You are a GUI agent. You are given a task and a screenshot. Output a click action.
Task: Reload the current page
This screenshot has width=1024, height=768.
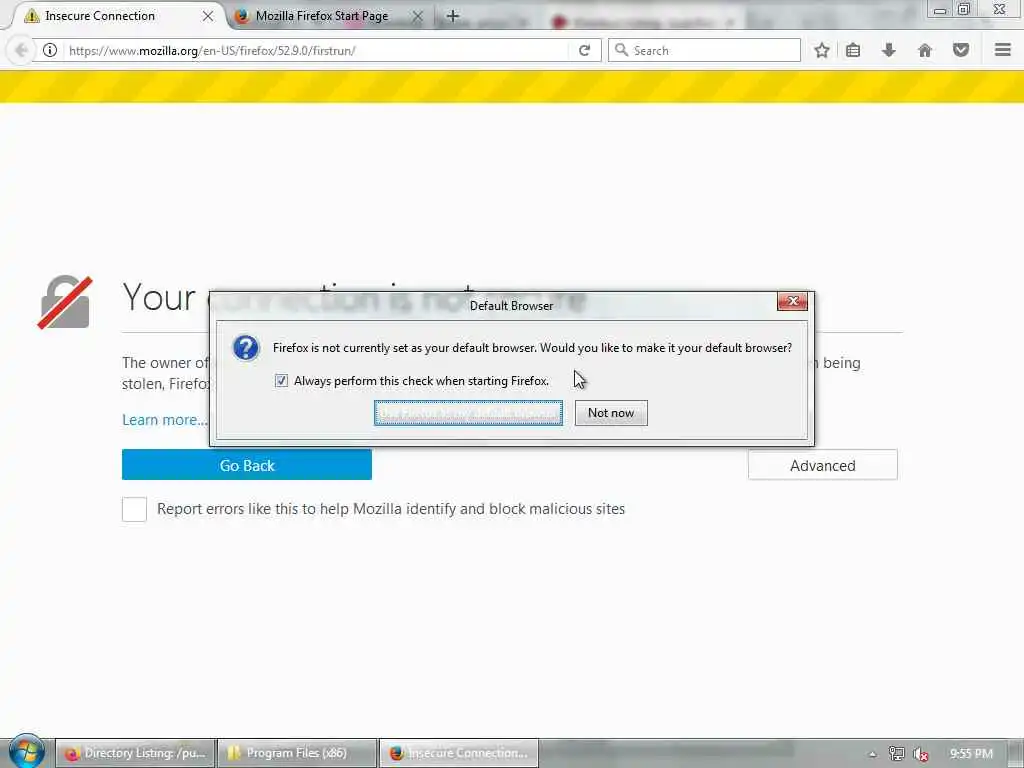pyautogui.click(x=584, y=50)
